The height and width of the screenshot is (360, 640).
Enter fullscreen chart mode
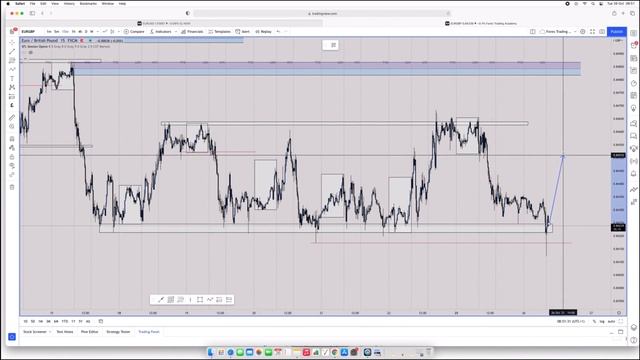tap(592, 31)
